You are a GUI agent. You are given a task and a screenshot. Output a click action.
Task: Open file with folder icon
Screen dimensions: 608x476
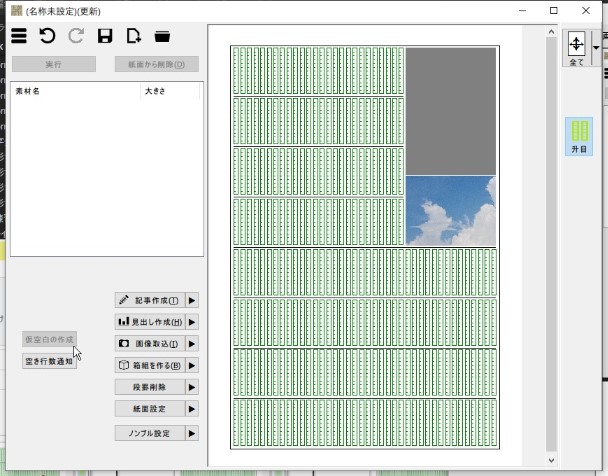click(x=162, y=36)
